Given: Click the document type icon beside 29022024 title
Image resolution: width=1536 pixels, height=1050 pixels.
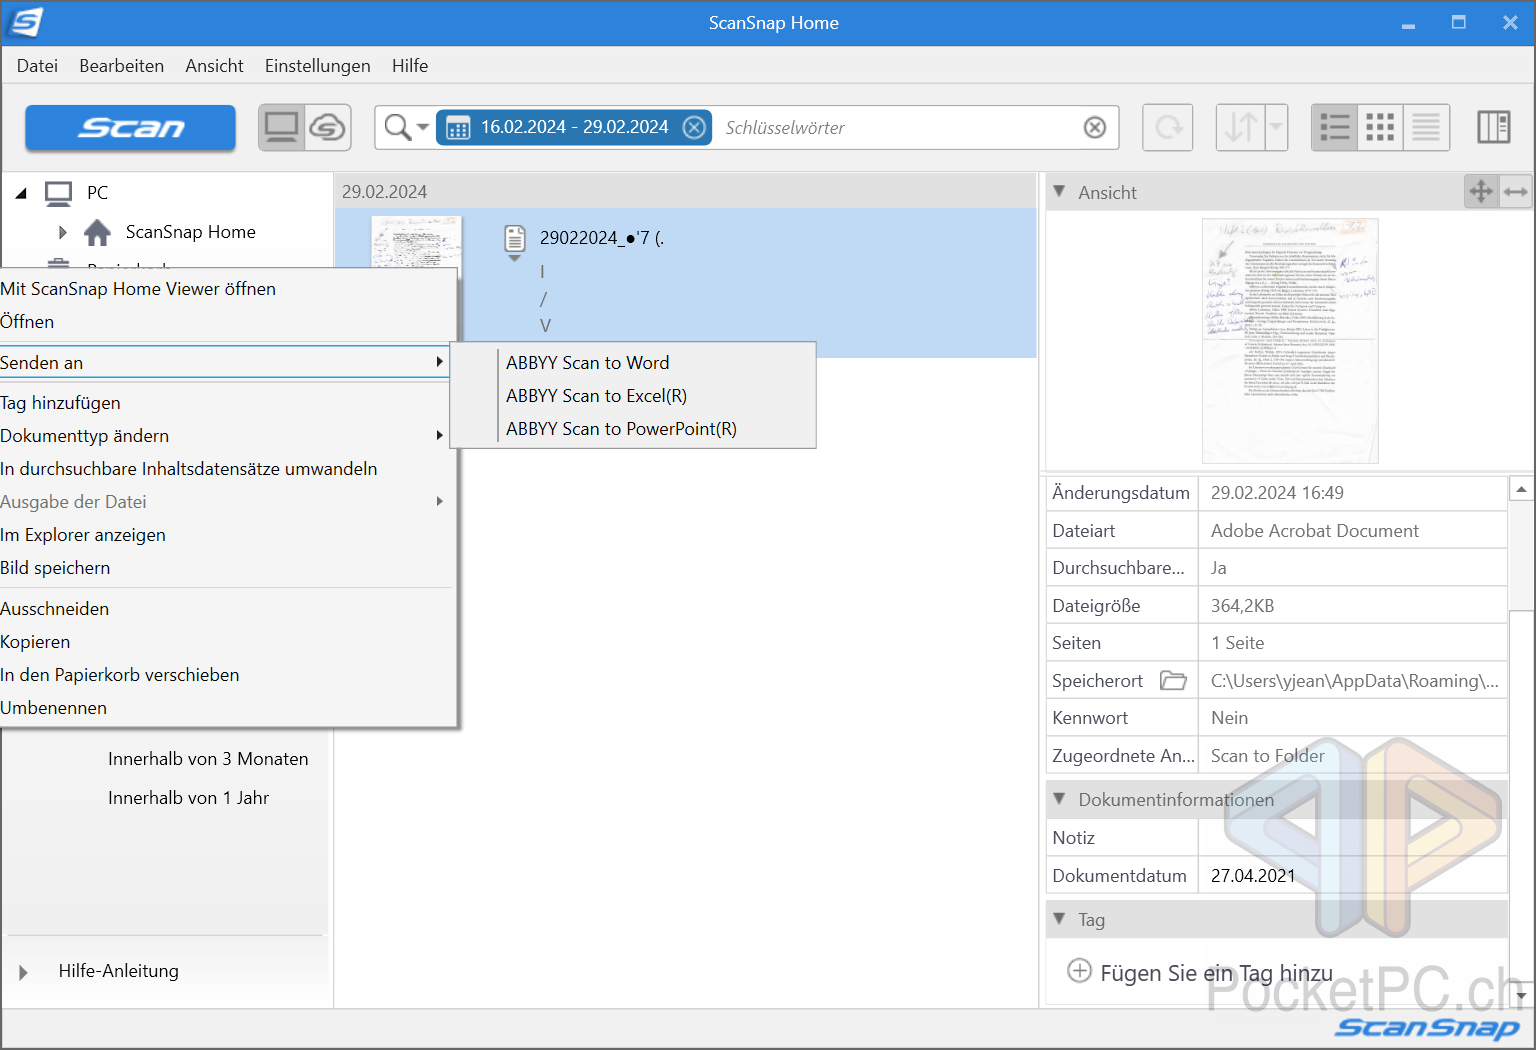Looking at the screenshot, I should point(515,238).
